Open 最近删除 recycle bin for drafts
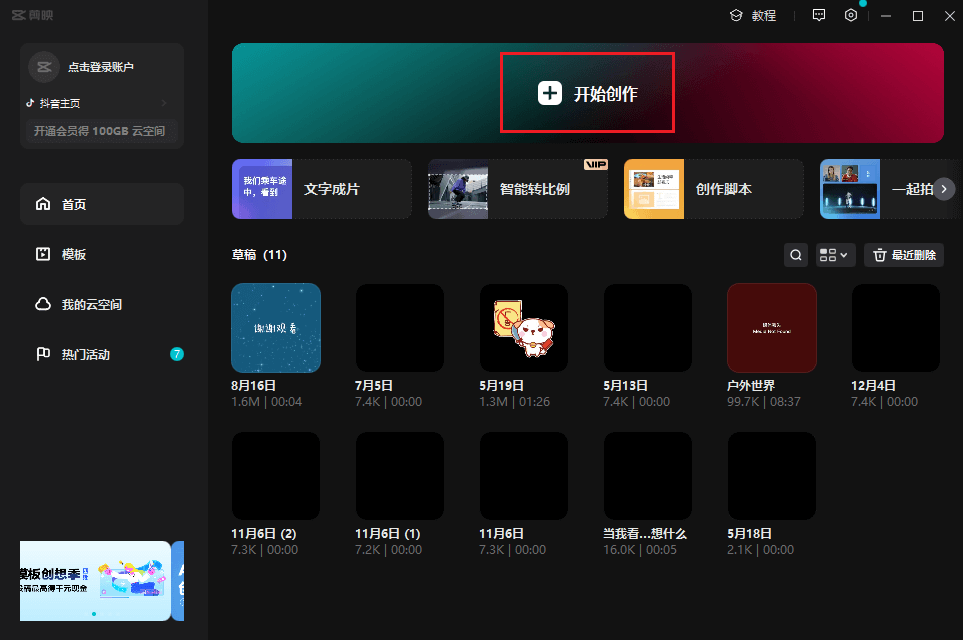Viewport: 963px width, 640px height. (x=903, y=255)
